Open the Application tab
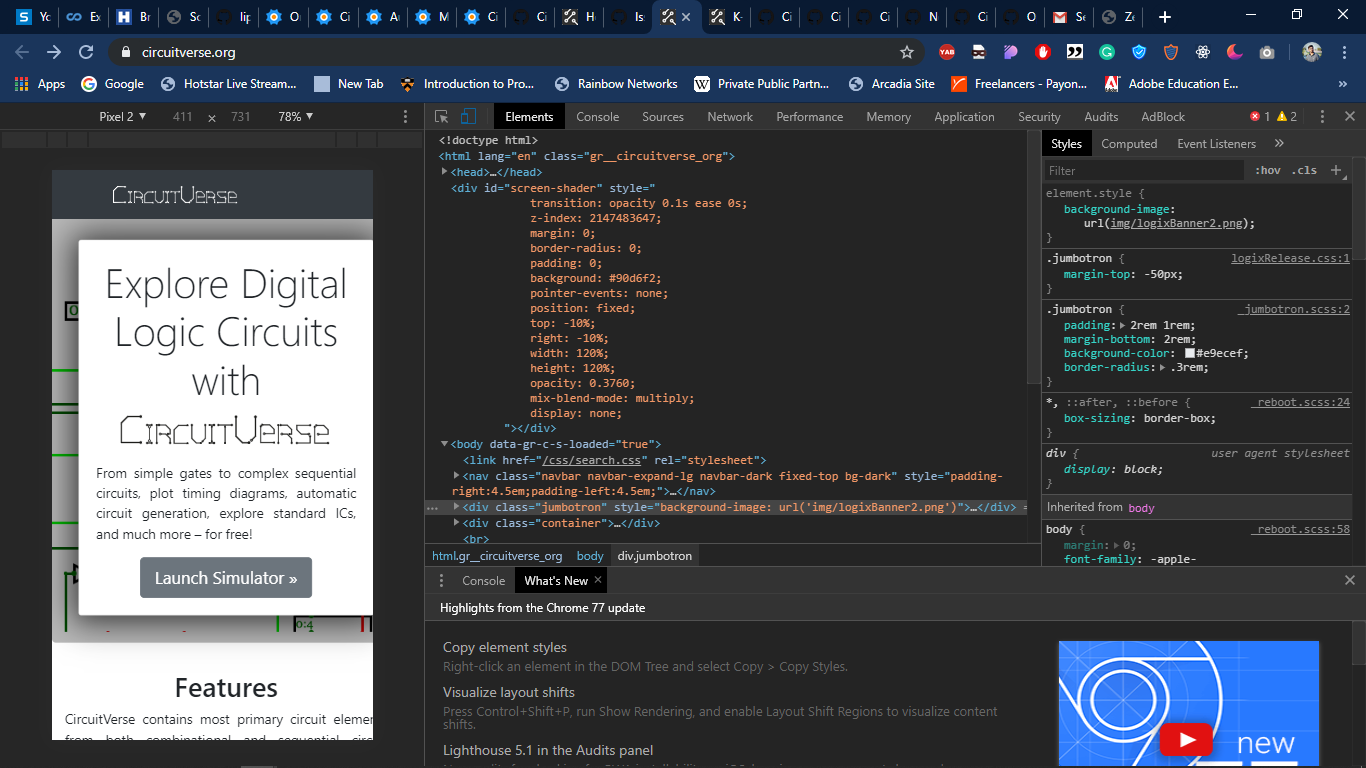Screen dimensions: 1366x768 [964, 117]
